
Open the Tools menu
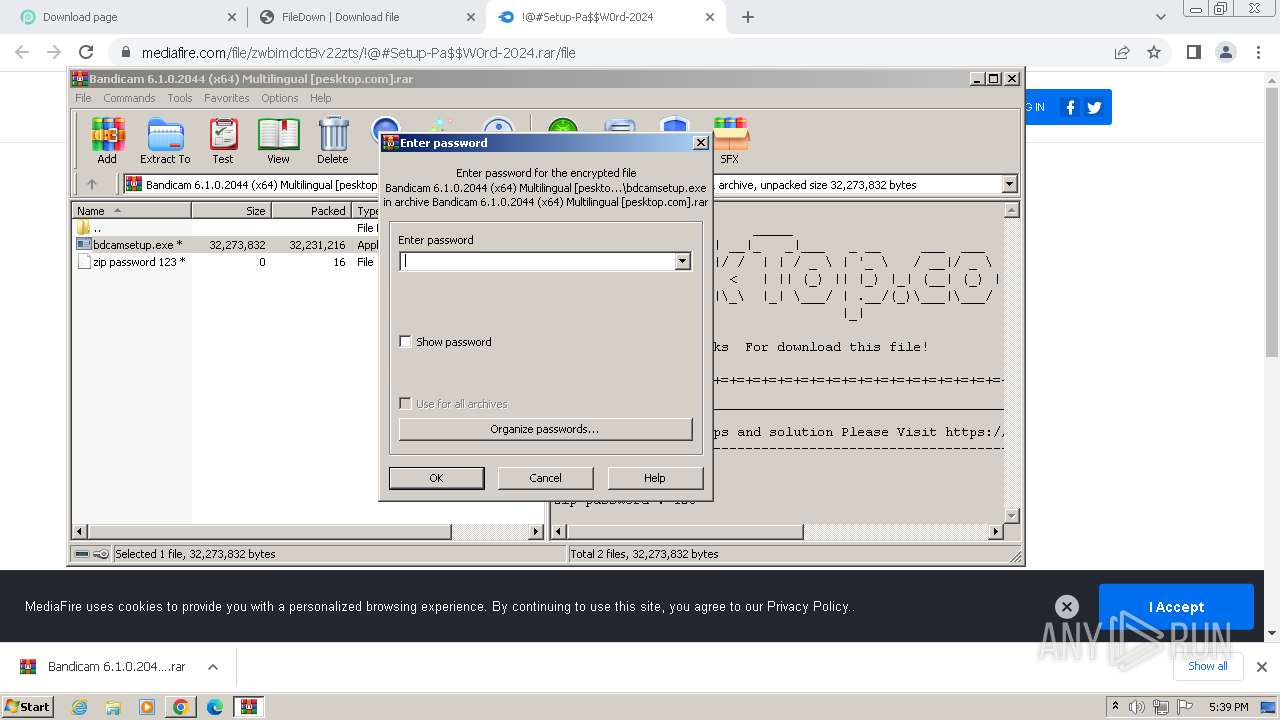click(x=180, y=98)
